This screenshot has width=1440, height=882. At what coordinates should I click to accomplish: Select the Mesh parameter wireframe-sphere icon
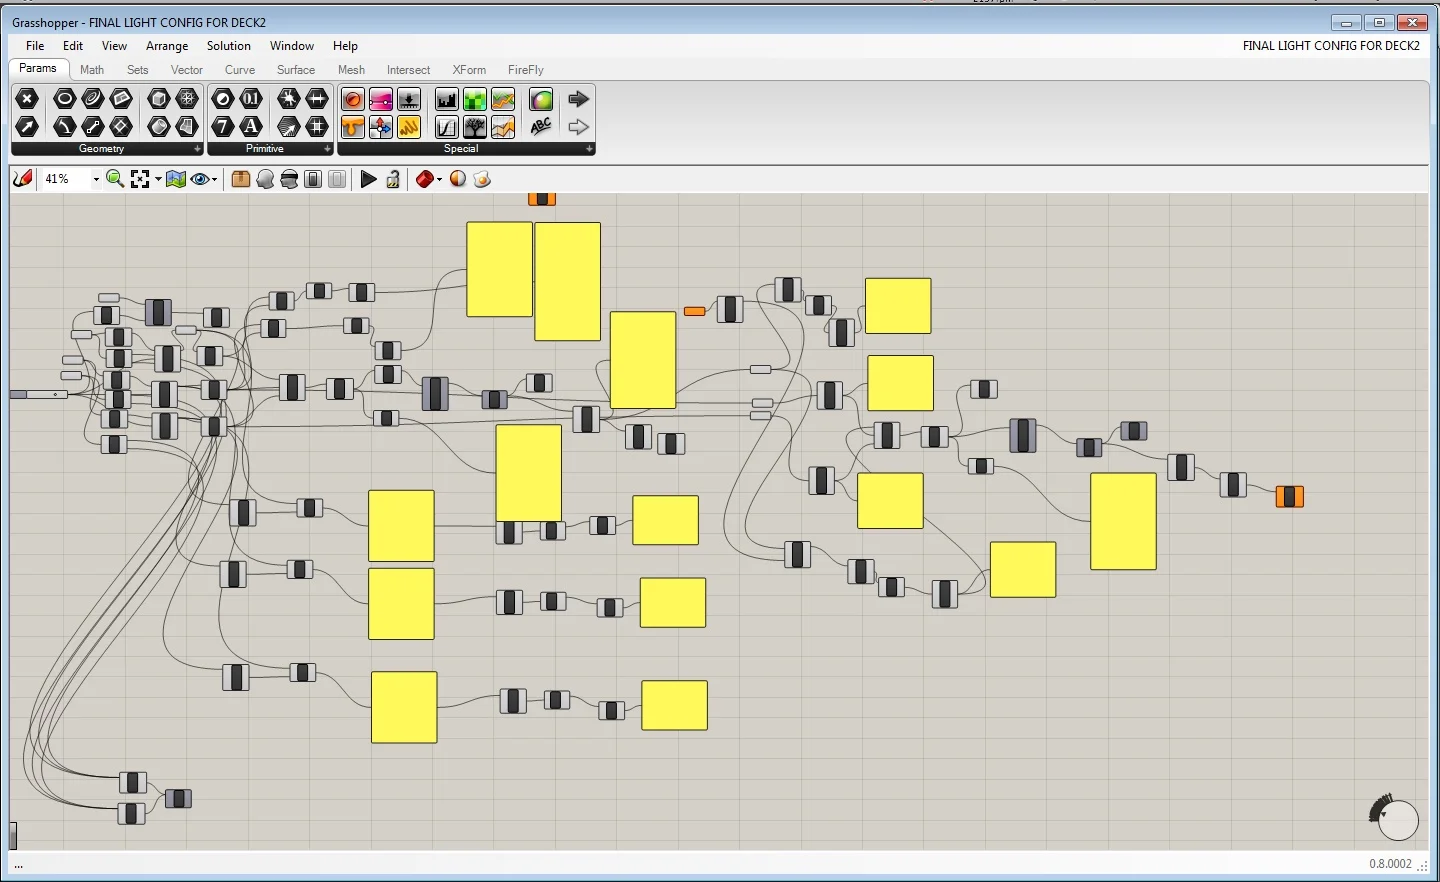point(187,98)
